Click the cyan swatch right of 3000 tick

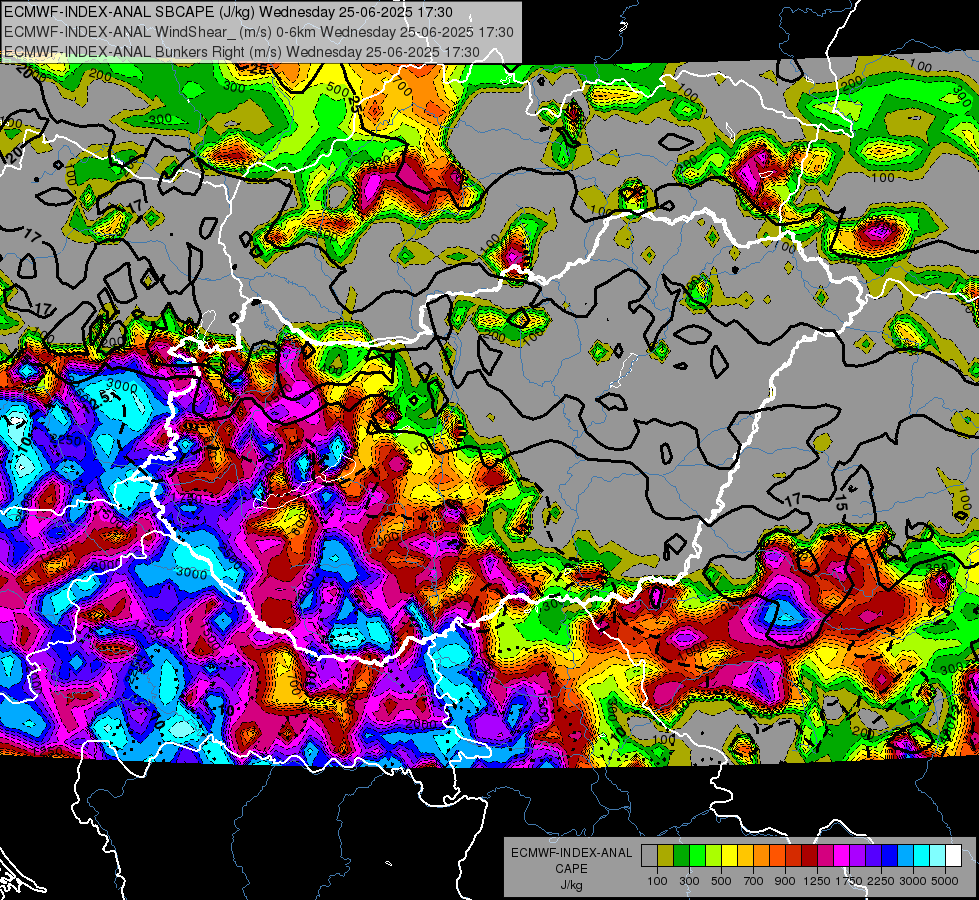pos(922,856)
